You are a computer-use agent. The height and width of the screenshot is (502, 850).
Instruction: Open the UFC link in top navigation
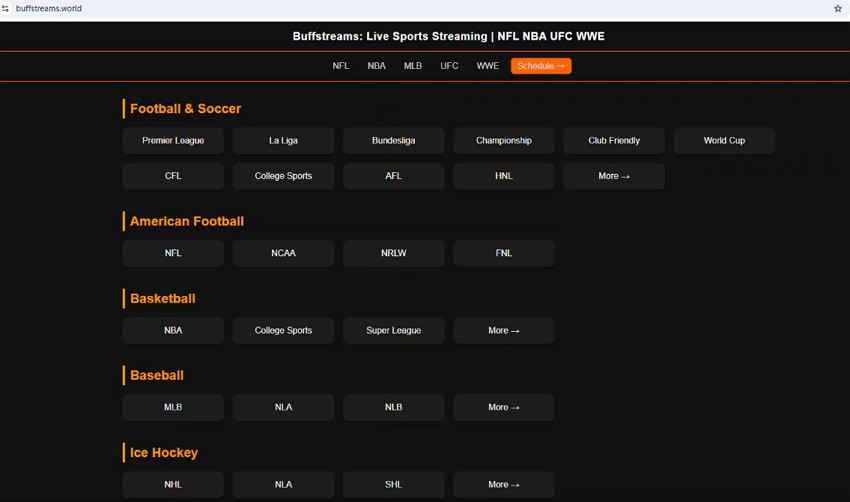(x=449, y=66)
